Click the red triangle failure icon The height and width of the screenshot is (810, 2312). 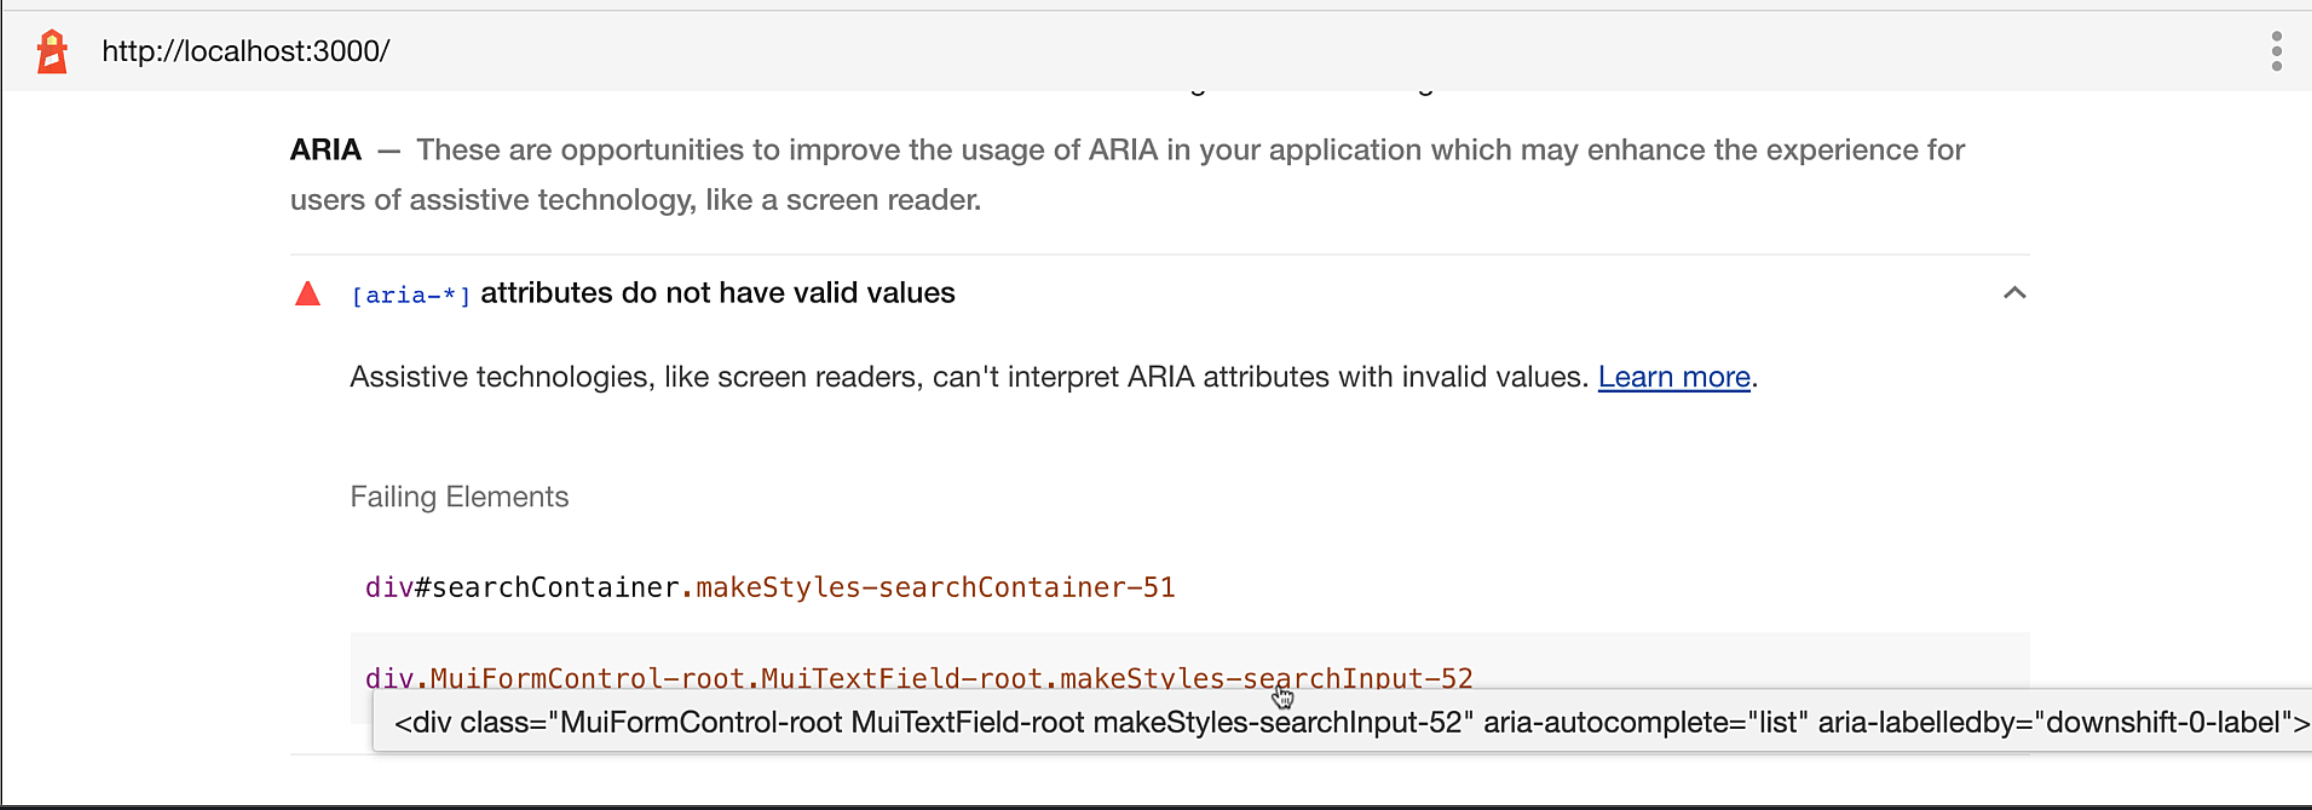click(x=308, y=294)
